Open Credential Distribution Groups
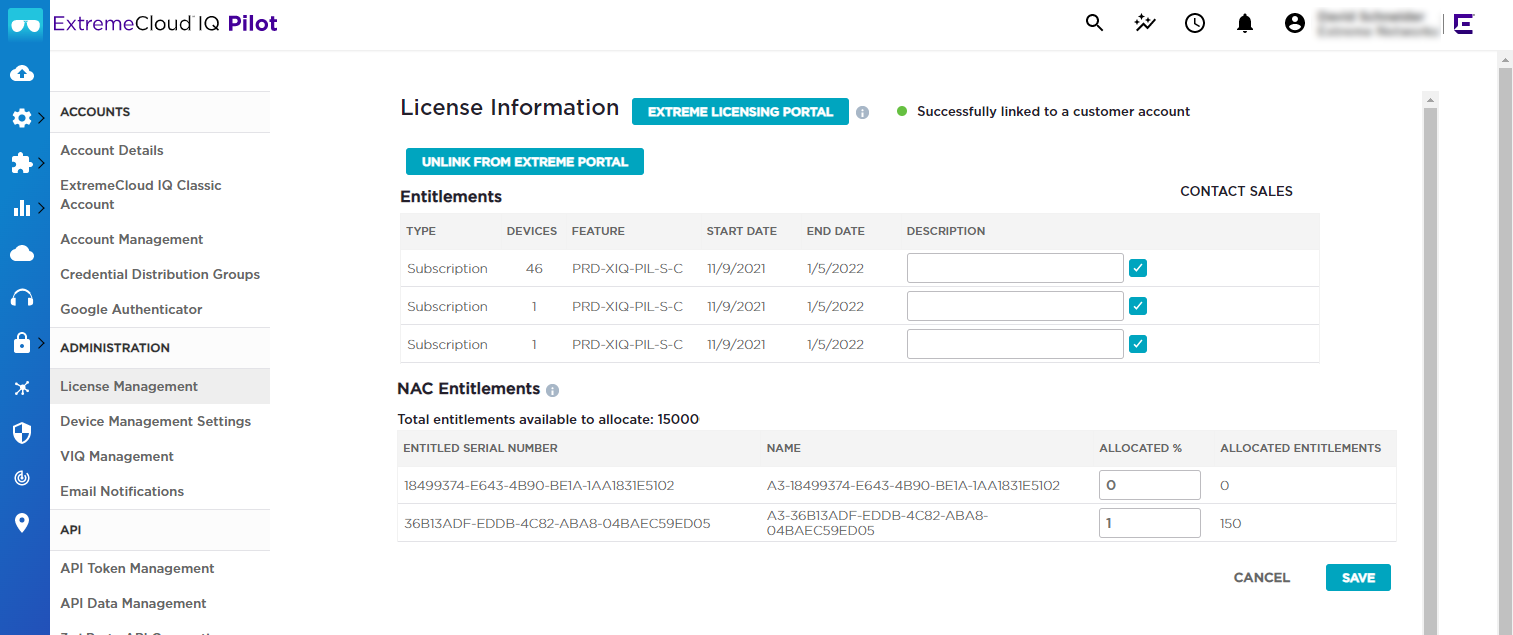The width and height of the screenshot is (1513, 635). [160, 274]
